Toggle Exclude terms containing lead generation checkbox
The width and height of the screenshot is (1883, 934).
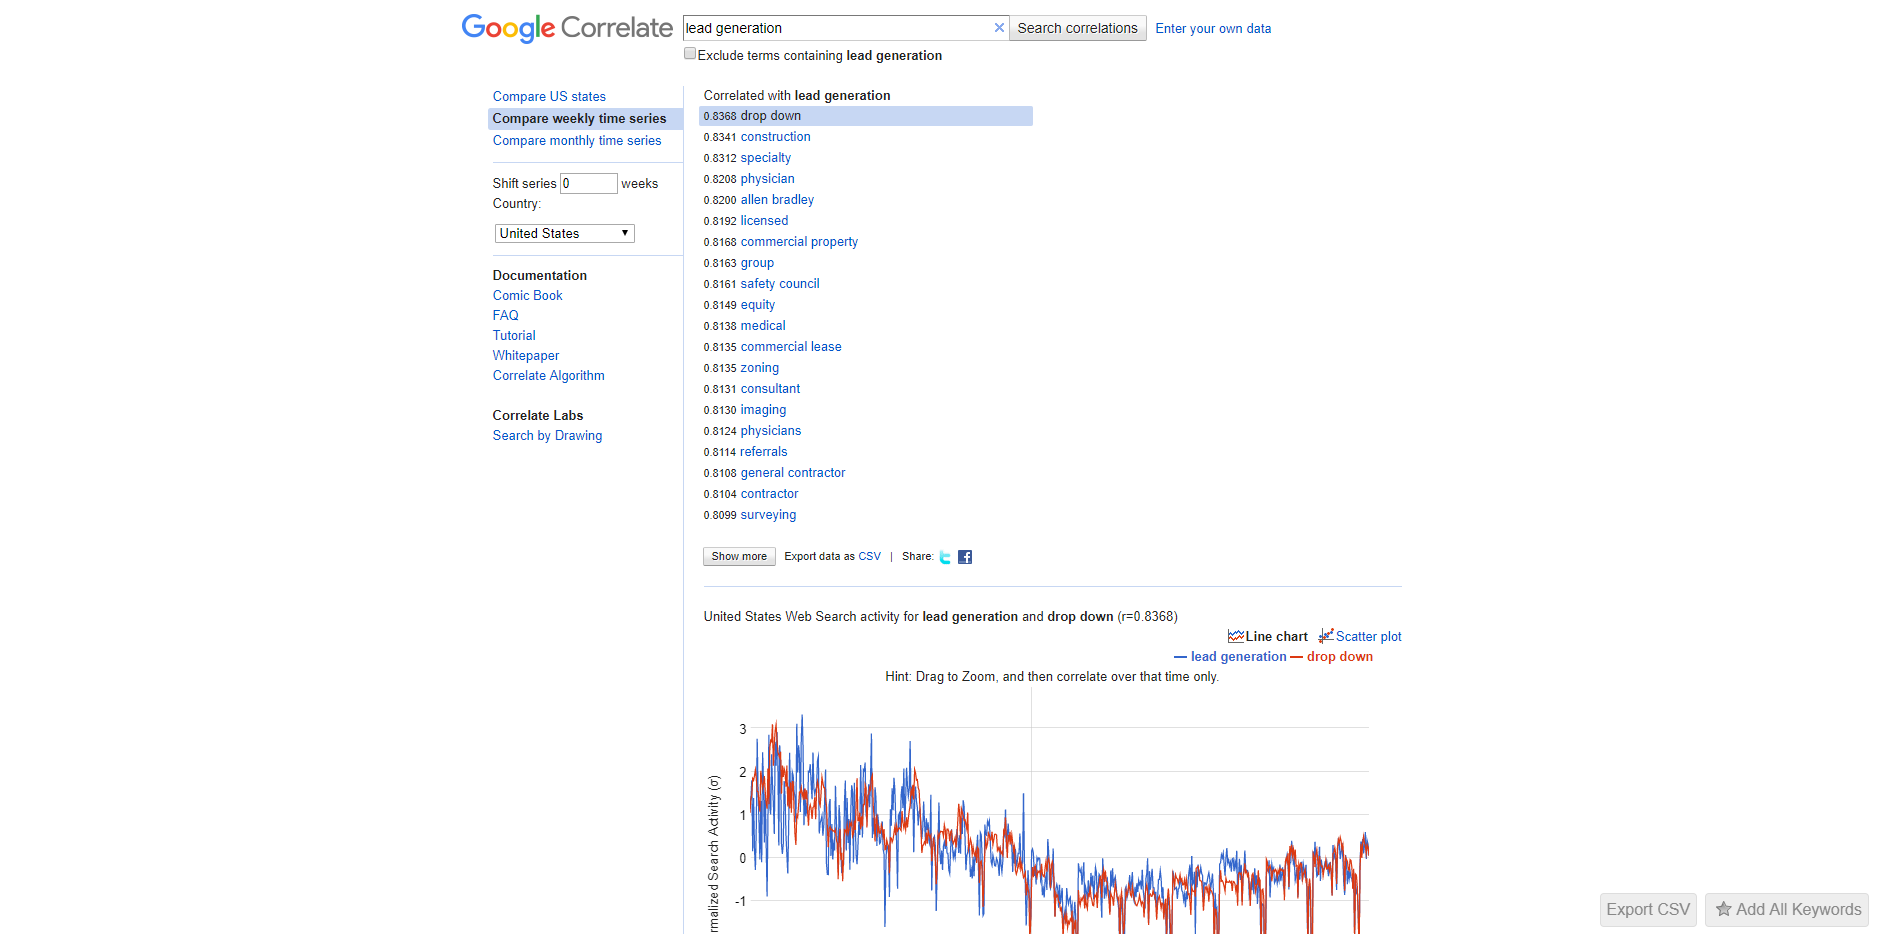pyautogui.click(x=690, y=54)
